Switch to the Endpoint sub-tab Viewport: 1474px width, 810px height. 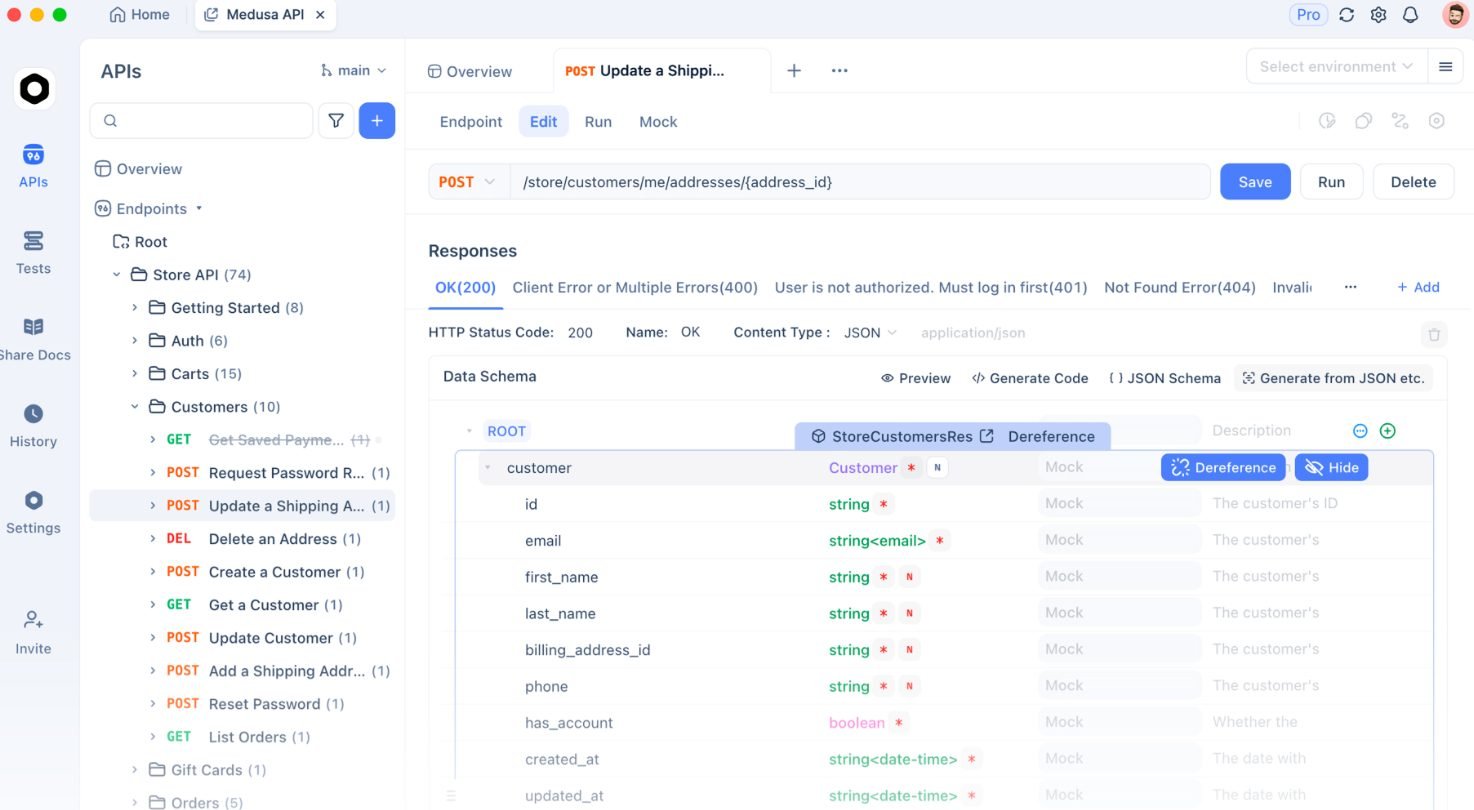tap(471, 122)
